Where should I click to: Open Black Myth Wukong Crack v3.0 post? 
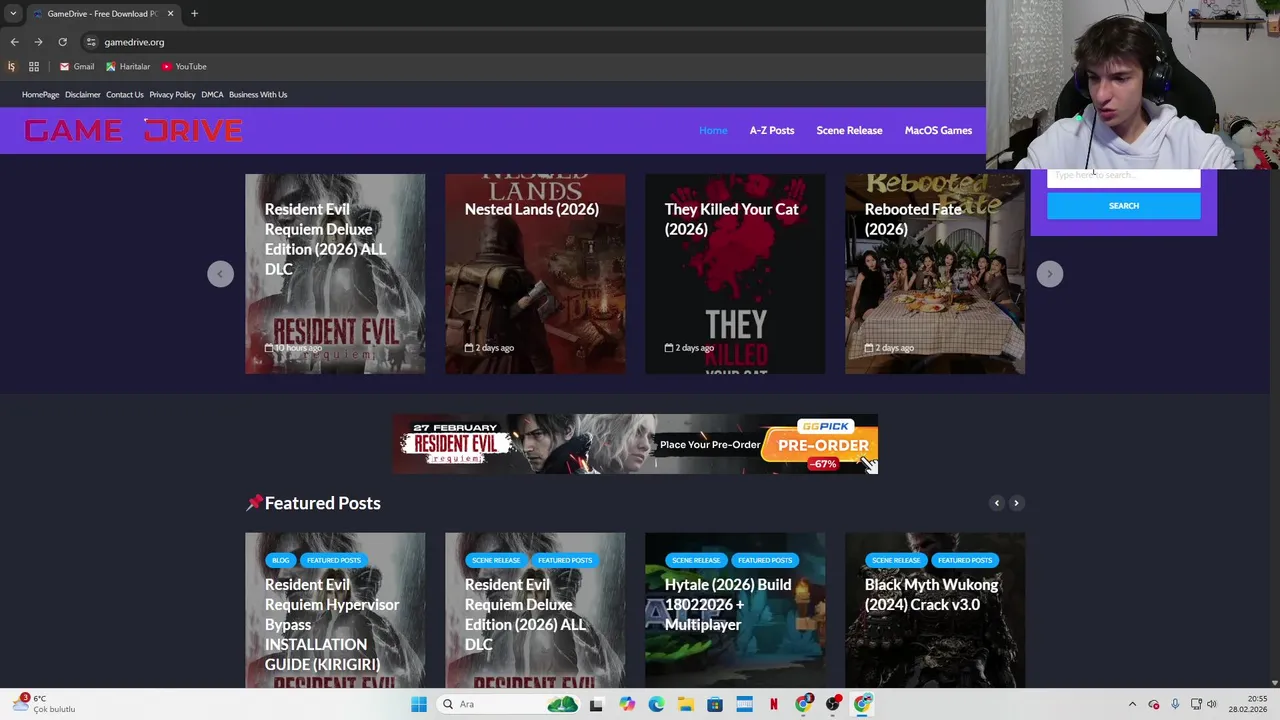click(x=931, y=594)
